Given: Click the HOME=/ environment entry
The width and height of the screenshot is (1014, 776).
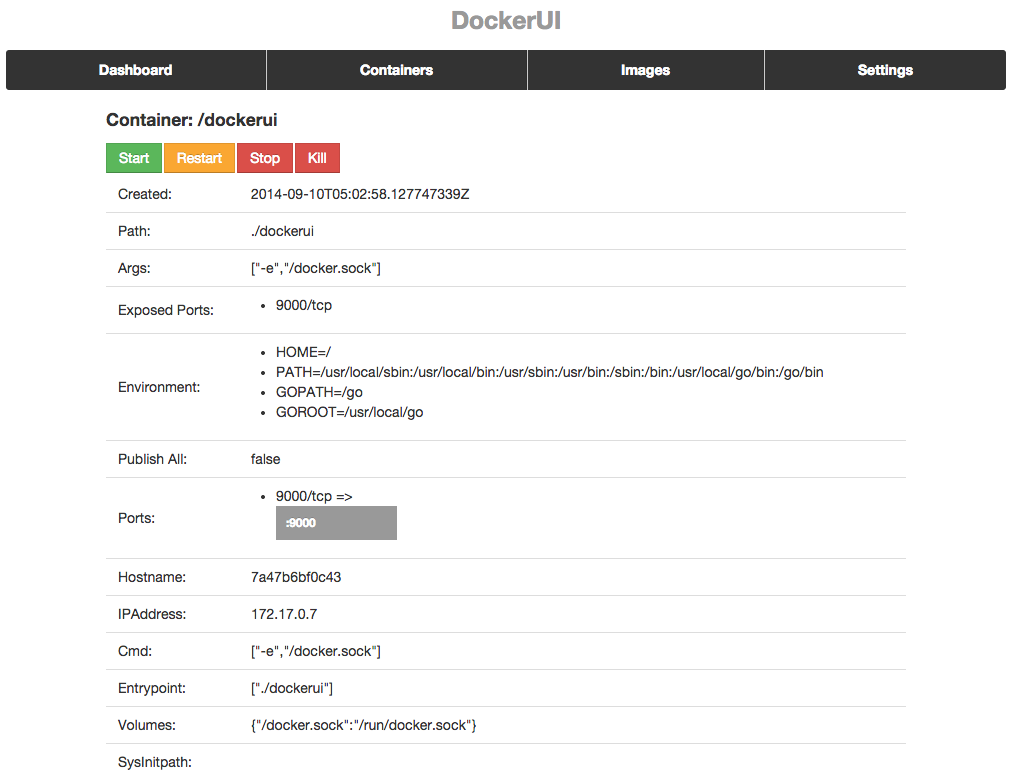Looking at the screenshot, I should (x=303, y=352).
